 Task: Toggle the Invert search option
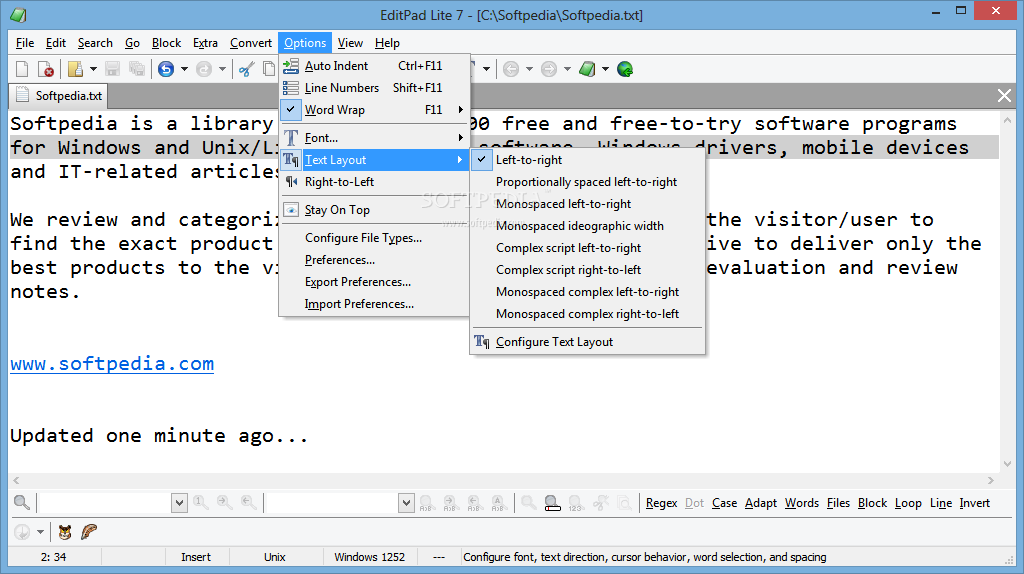974,503
